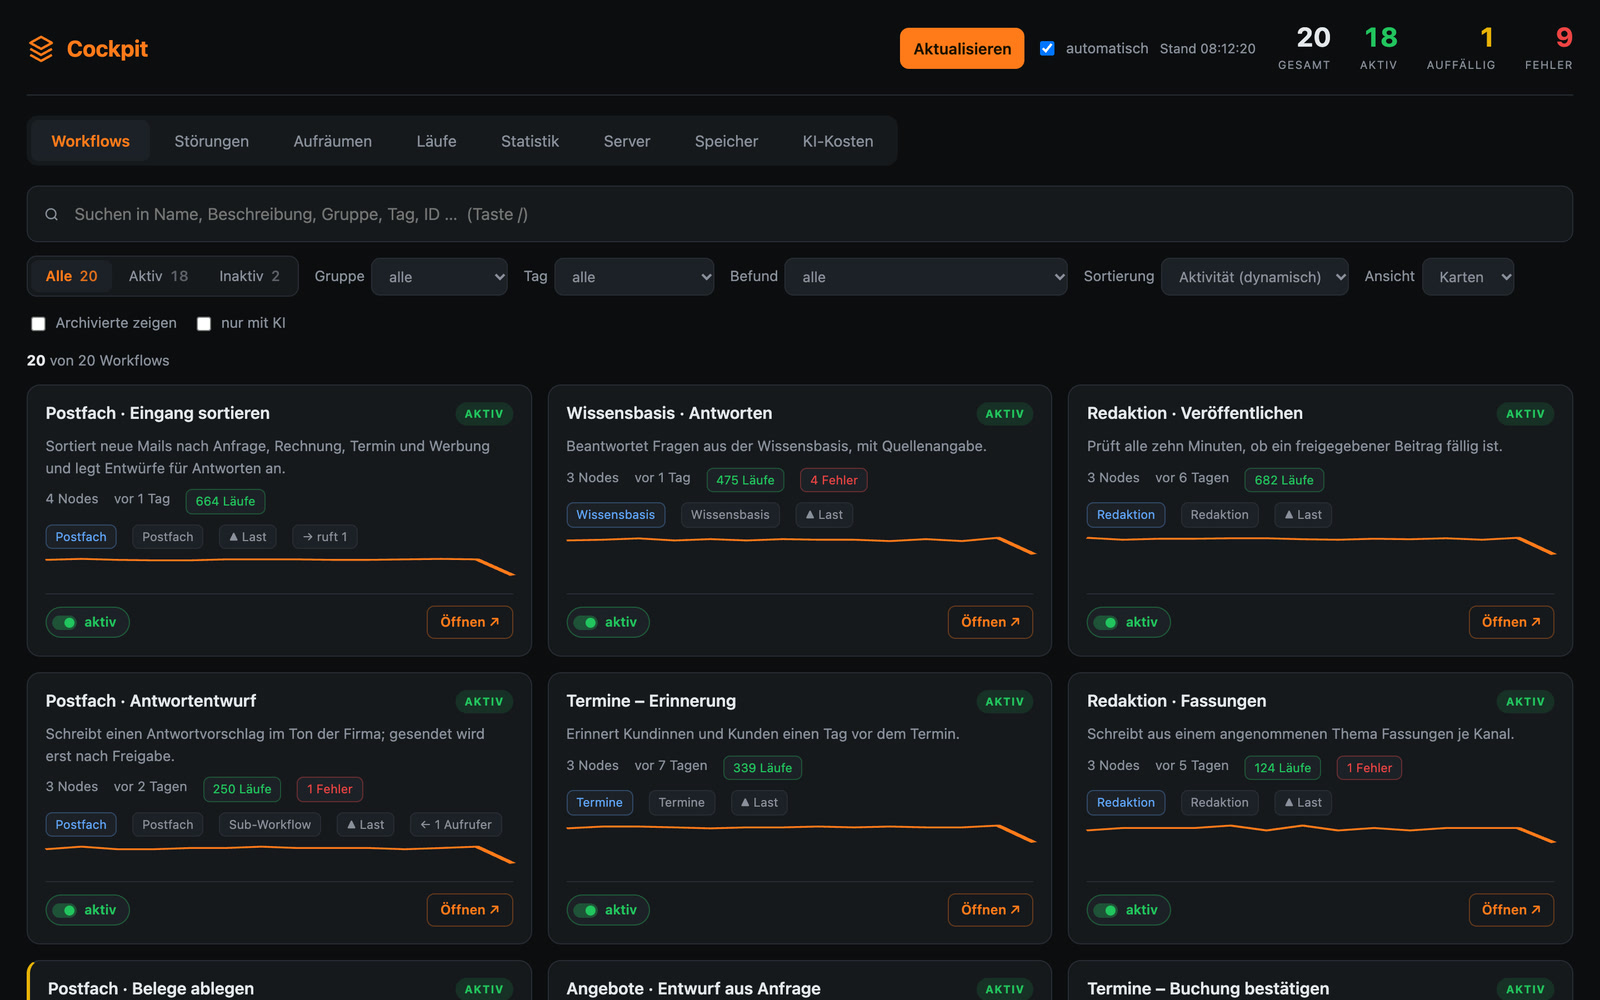Filter by Aktiv 18 workflows

tap(158, 276)
